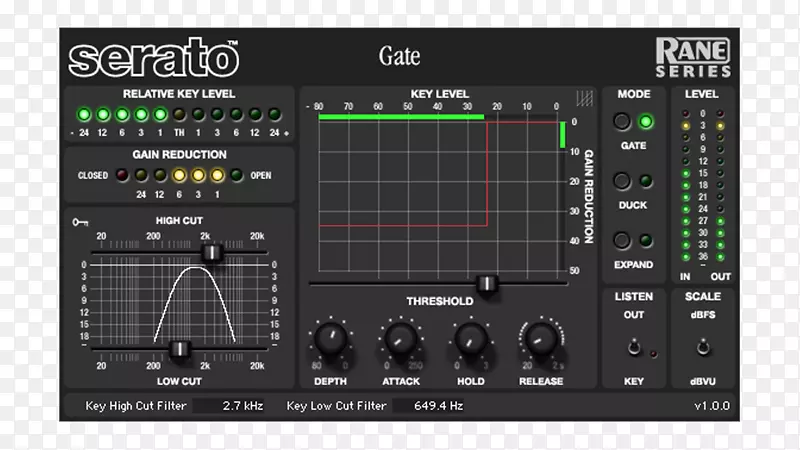Click the Gain Reduction 6 LED
Viewport: 800px width, 450px height.
(x=179, y=176)
